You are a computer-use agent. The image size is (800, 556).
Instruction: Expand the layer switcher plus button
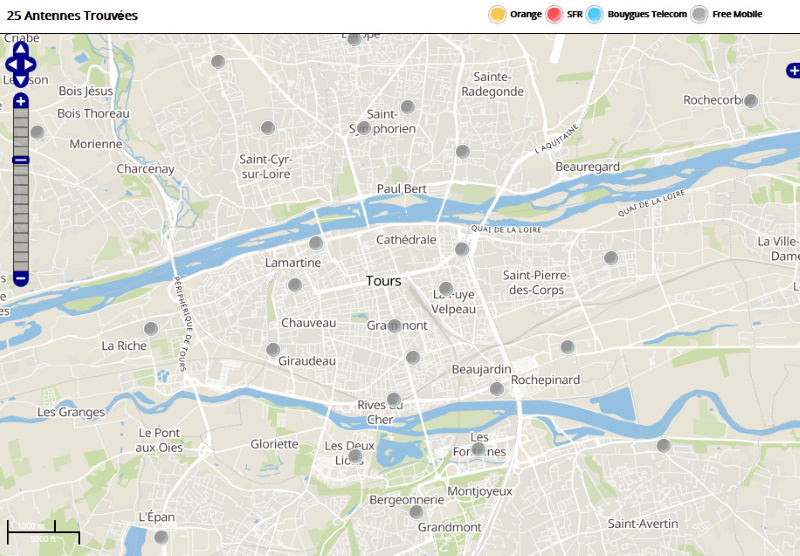[x=793, y=70]
